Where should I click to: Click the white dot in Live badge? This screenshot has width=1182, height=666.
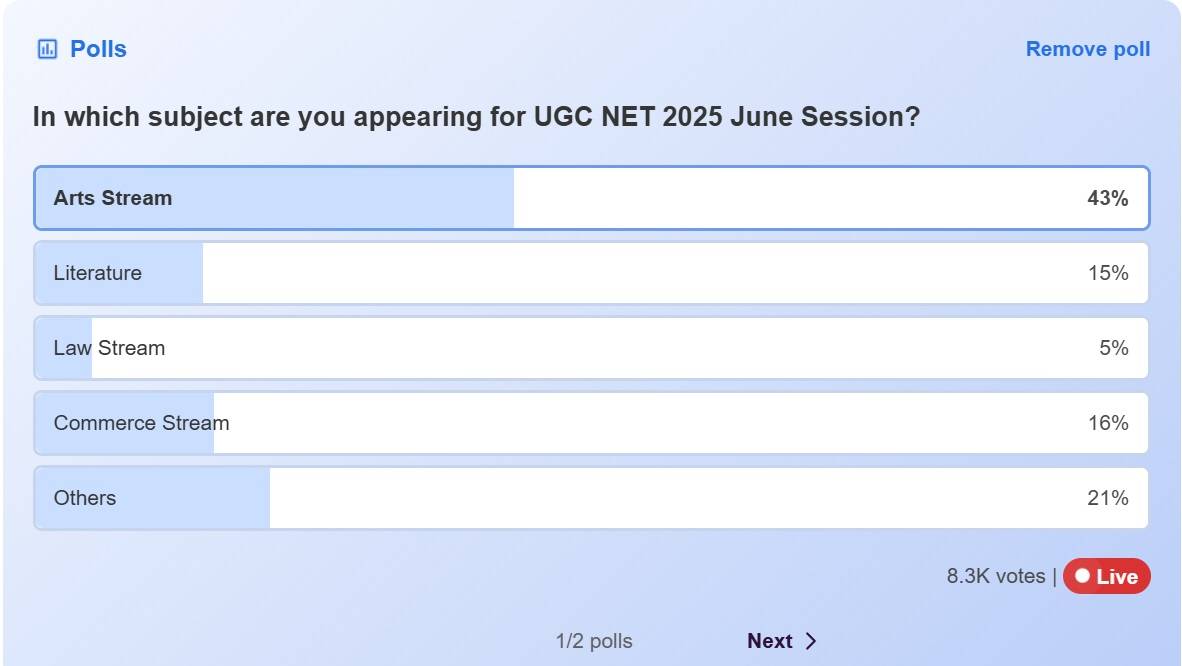coord(1082,576)
